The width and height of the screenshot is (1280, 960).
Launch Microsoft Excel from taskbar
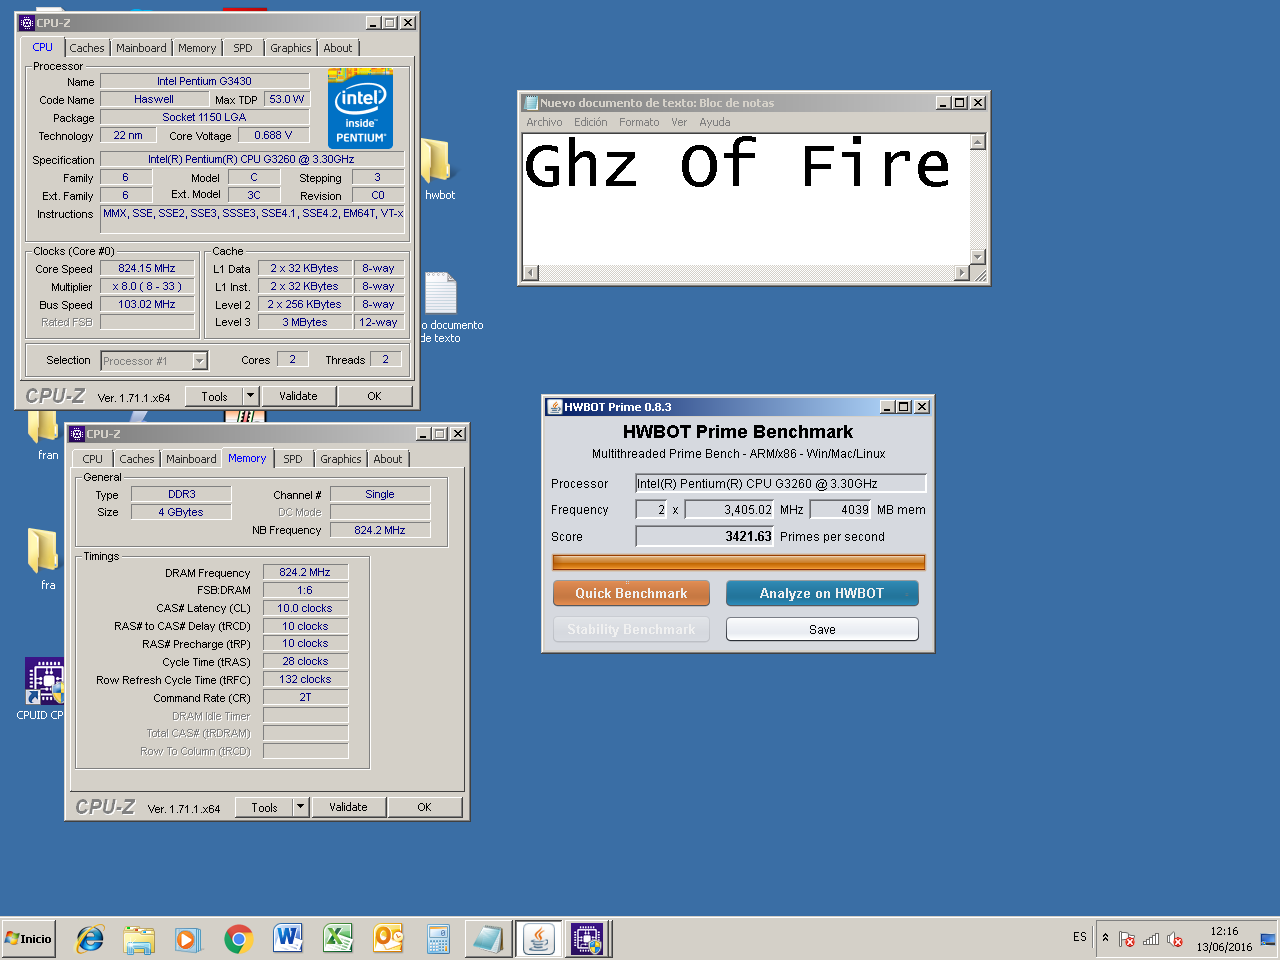coord(338,939)
